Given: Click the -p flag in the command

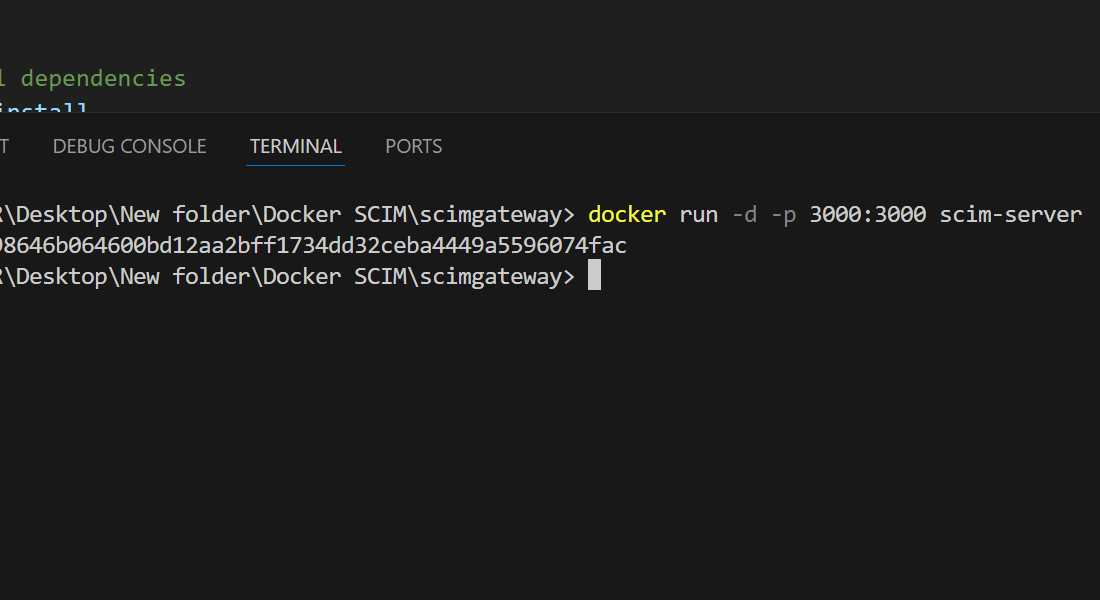Looking at the screenshot, I should 784,214.
